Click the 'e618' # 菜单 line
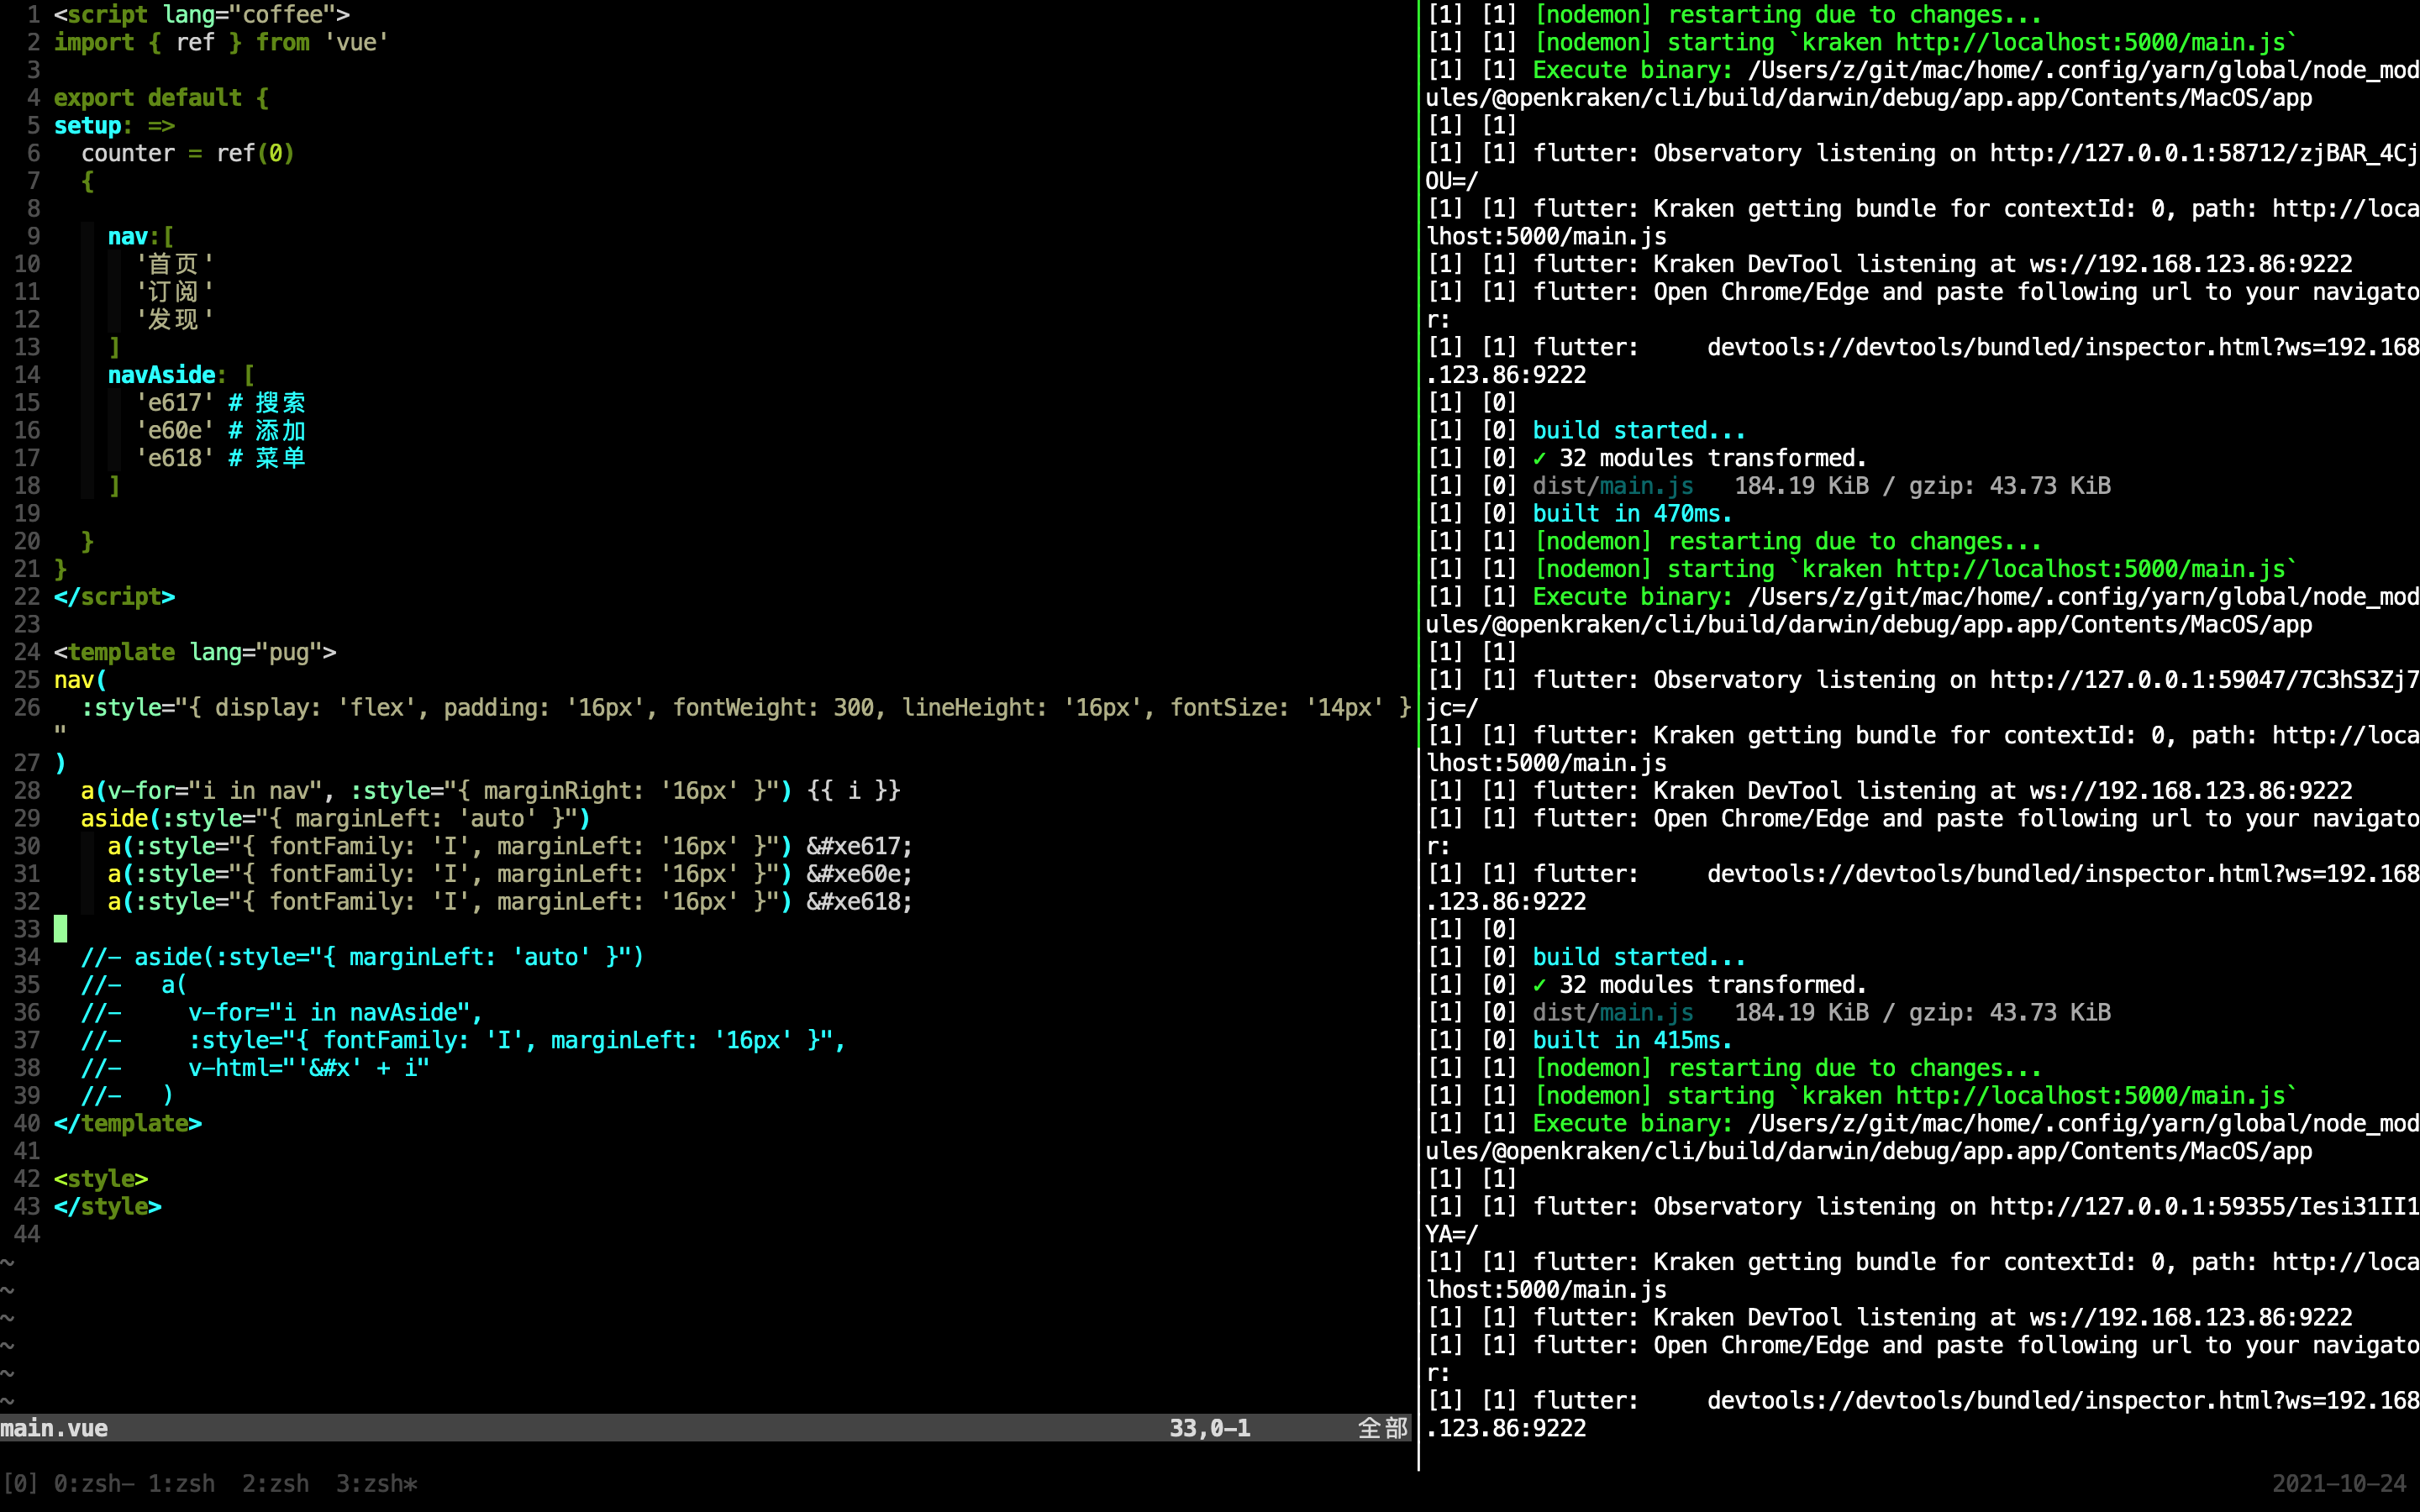The height and width of the screenshot is (1512, 2420). click(221, 458)
